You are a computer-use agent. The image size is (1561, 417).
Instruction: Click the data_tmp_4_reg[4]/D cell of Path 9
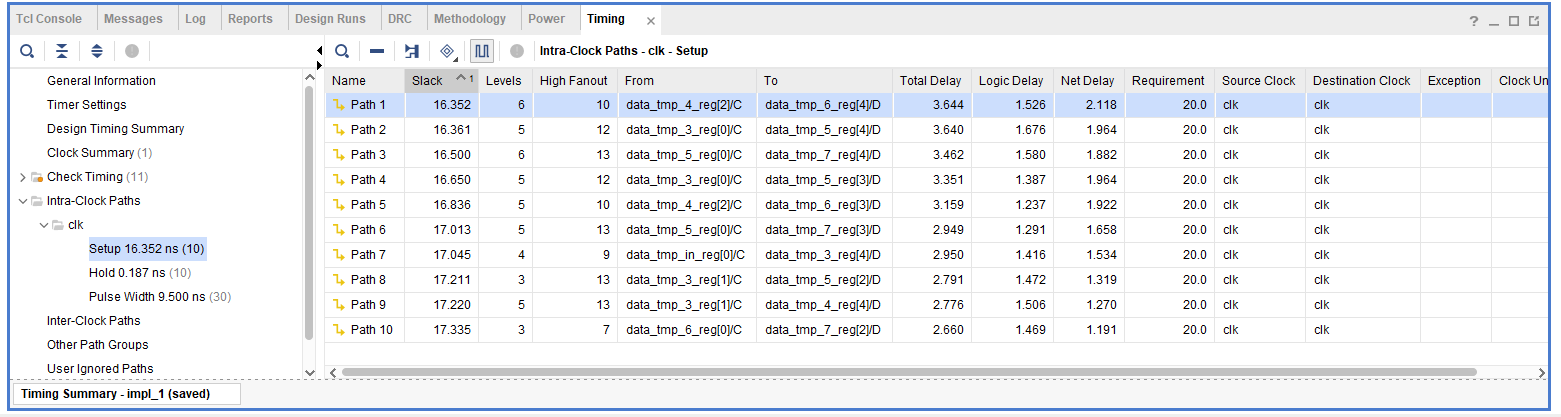pyautogui.click(x=825, y=305)
